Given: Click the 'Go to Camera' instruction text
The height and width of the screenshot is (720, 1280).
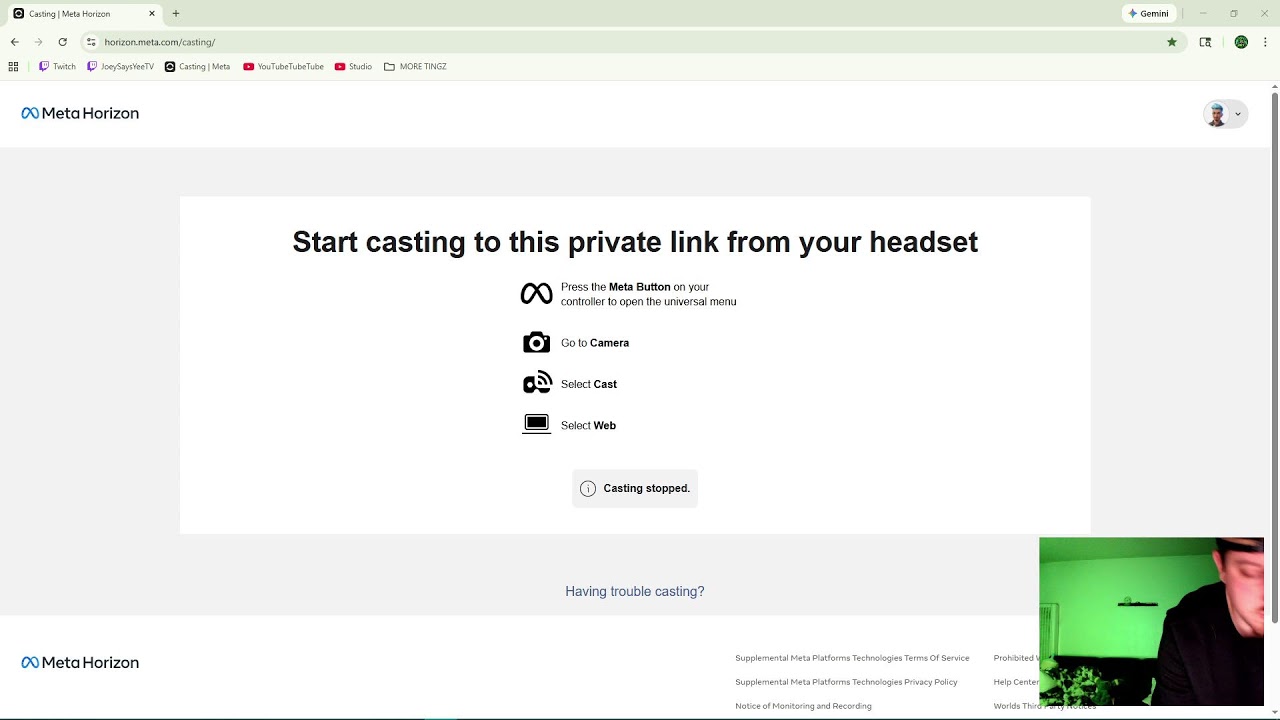Looking at the screenshot, I should click(x=595, y=343).
